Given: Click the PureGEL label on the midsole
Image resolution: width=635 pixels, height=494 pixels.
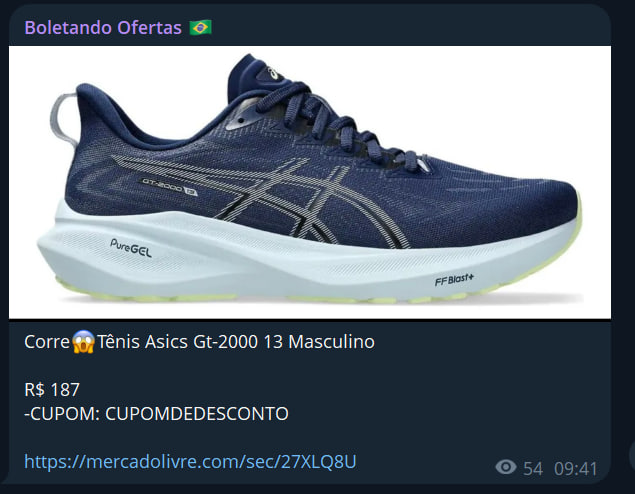Looking at the screenshot, I should click(x=131, y=248).
